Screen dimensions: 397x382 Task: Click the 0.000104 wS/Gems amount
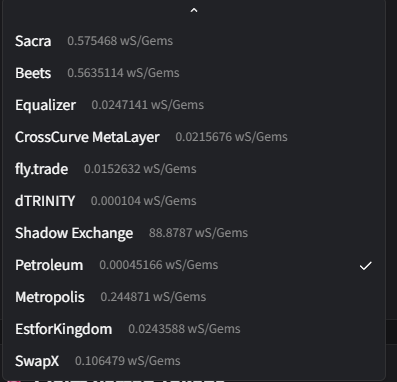(x=144, y=201)
